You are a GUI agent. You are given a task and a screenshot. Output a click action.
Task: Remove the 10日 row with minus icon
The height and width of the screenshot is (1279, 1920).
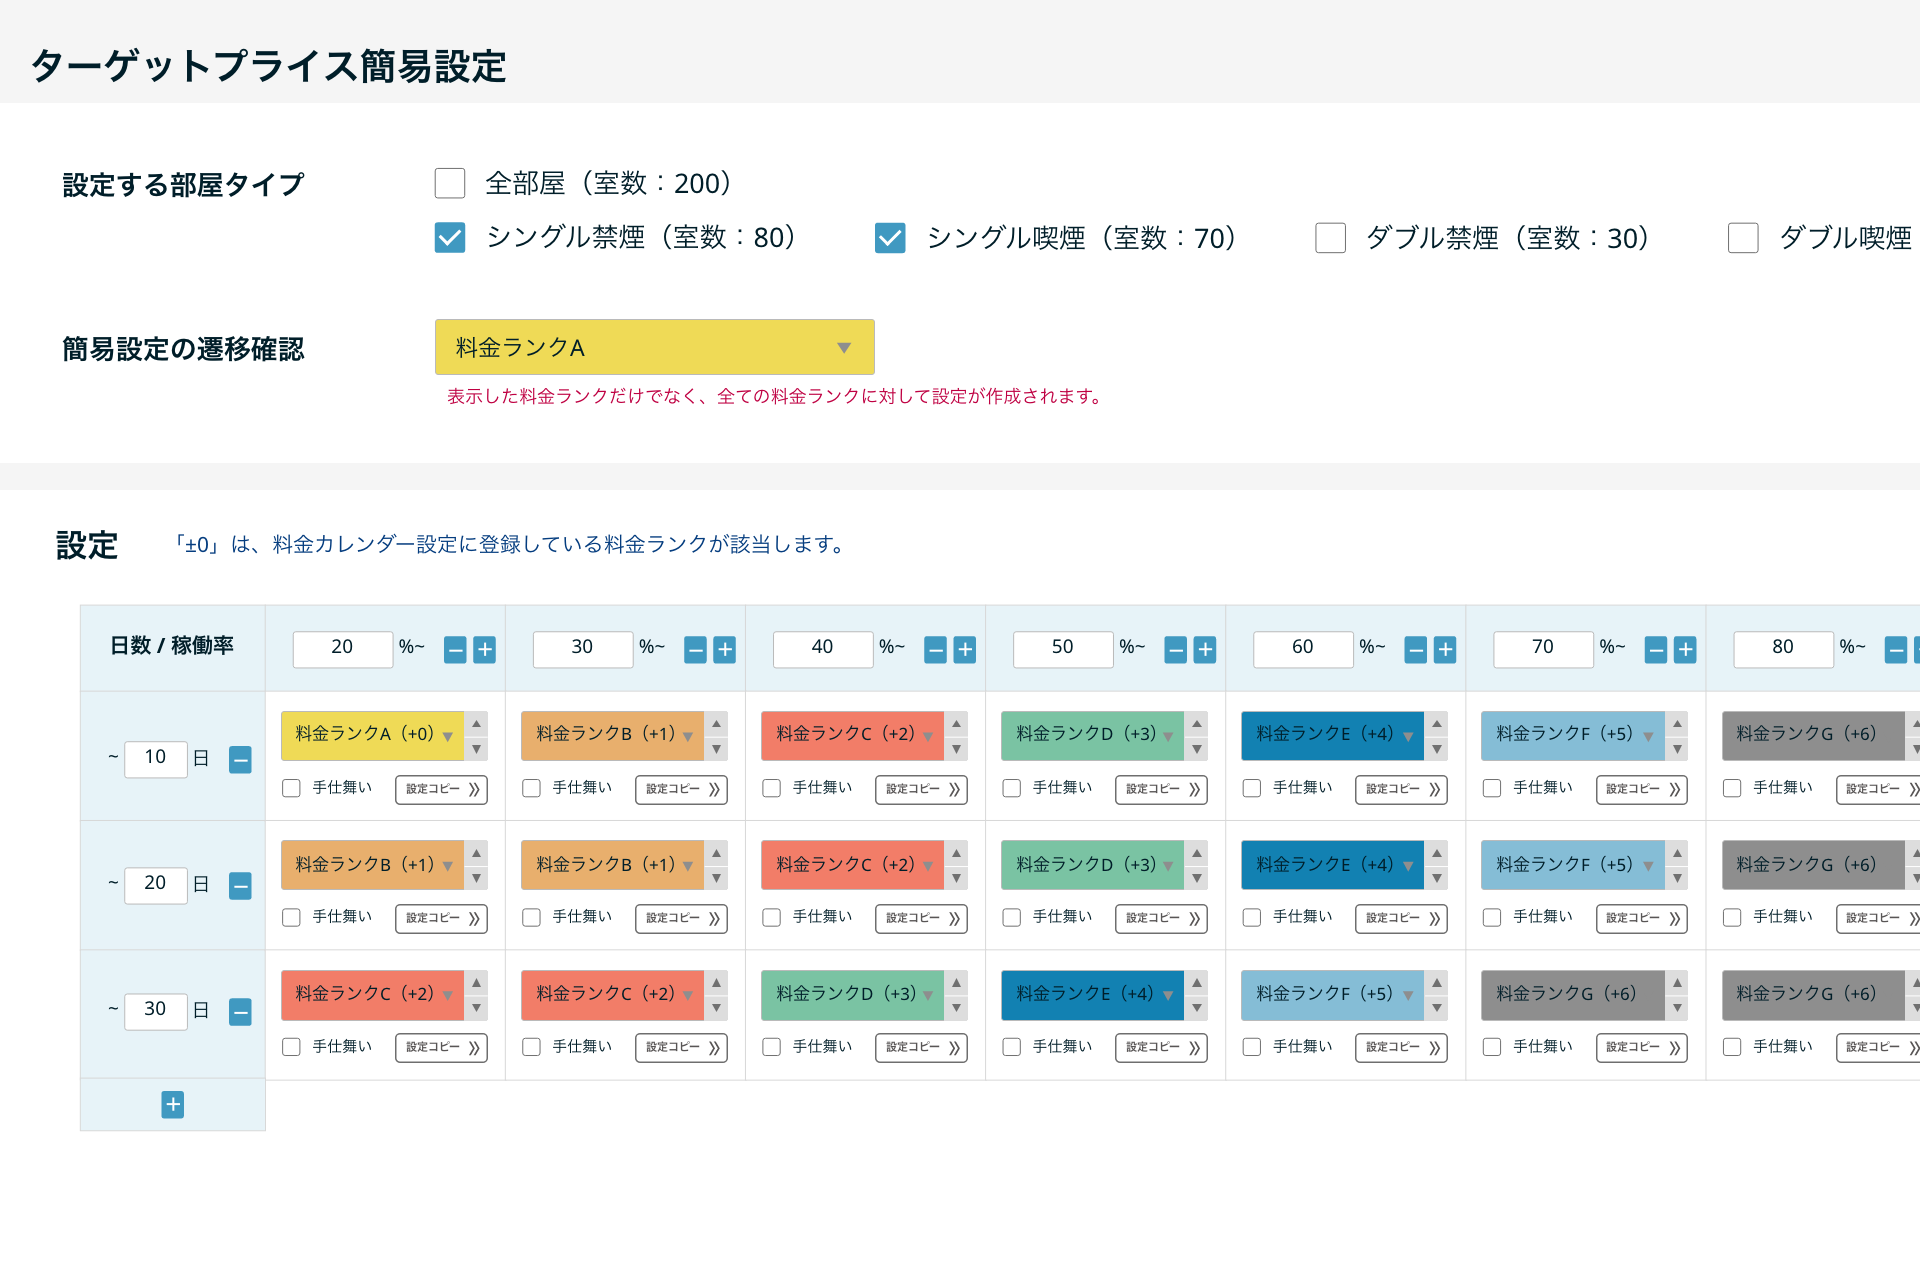[x=240, y=760]
